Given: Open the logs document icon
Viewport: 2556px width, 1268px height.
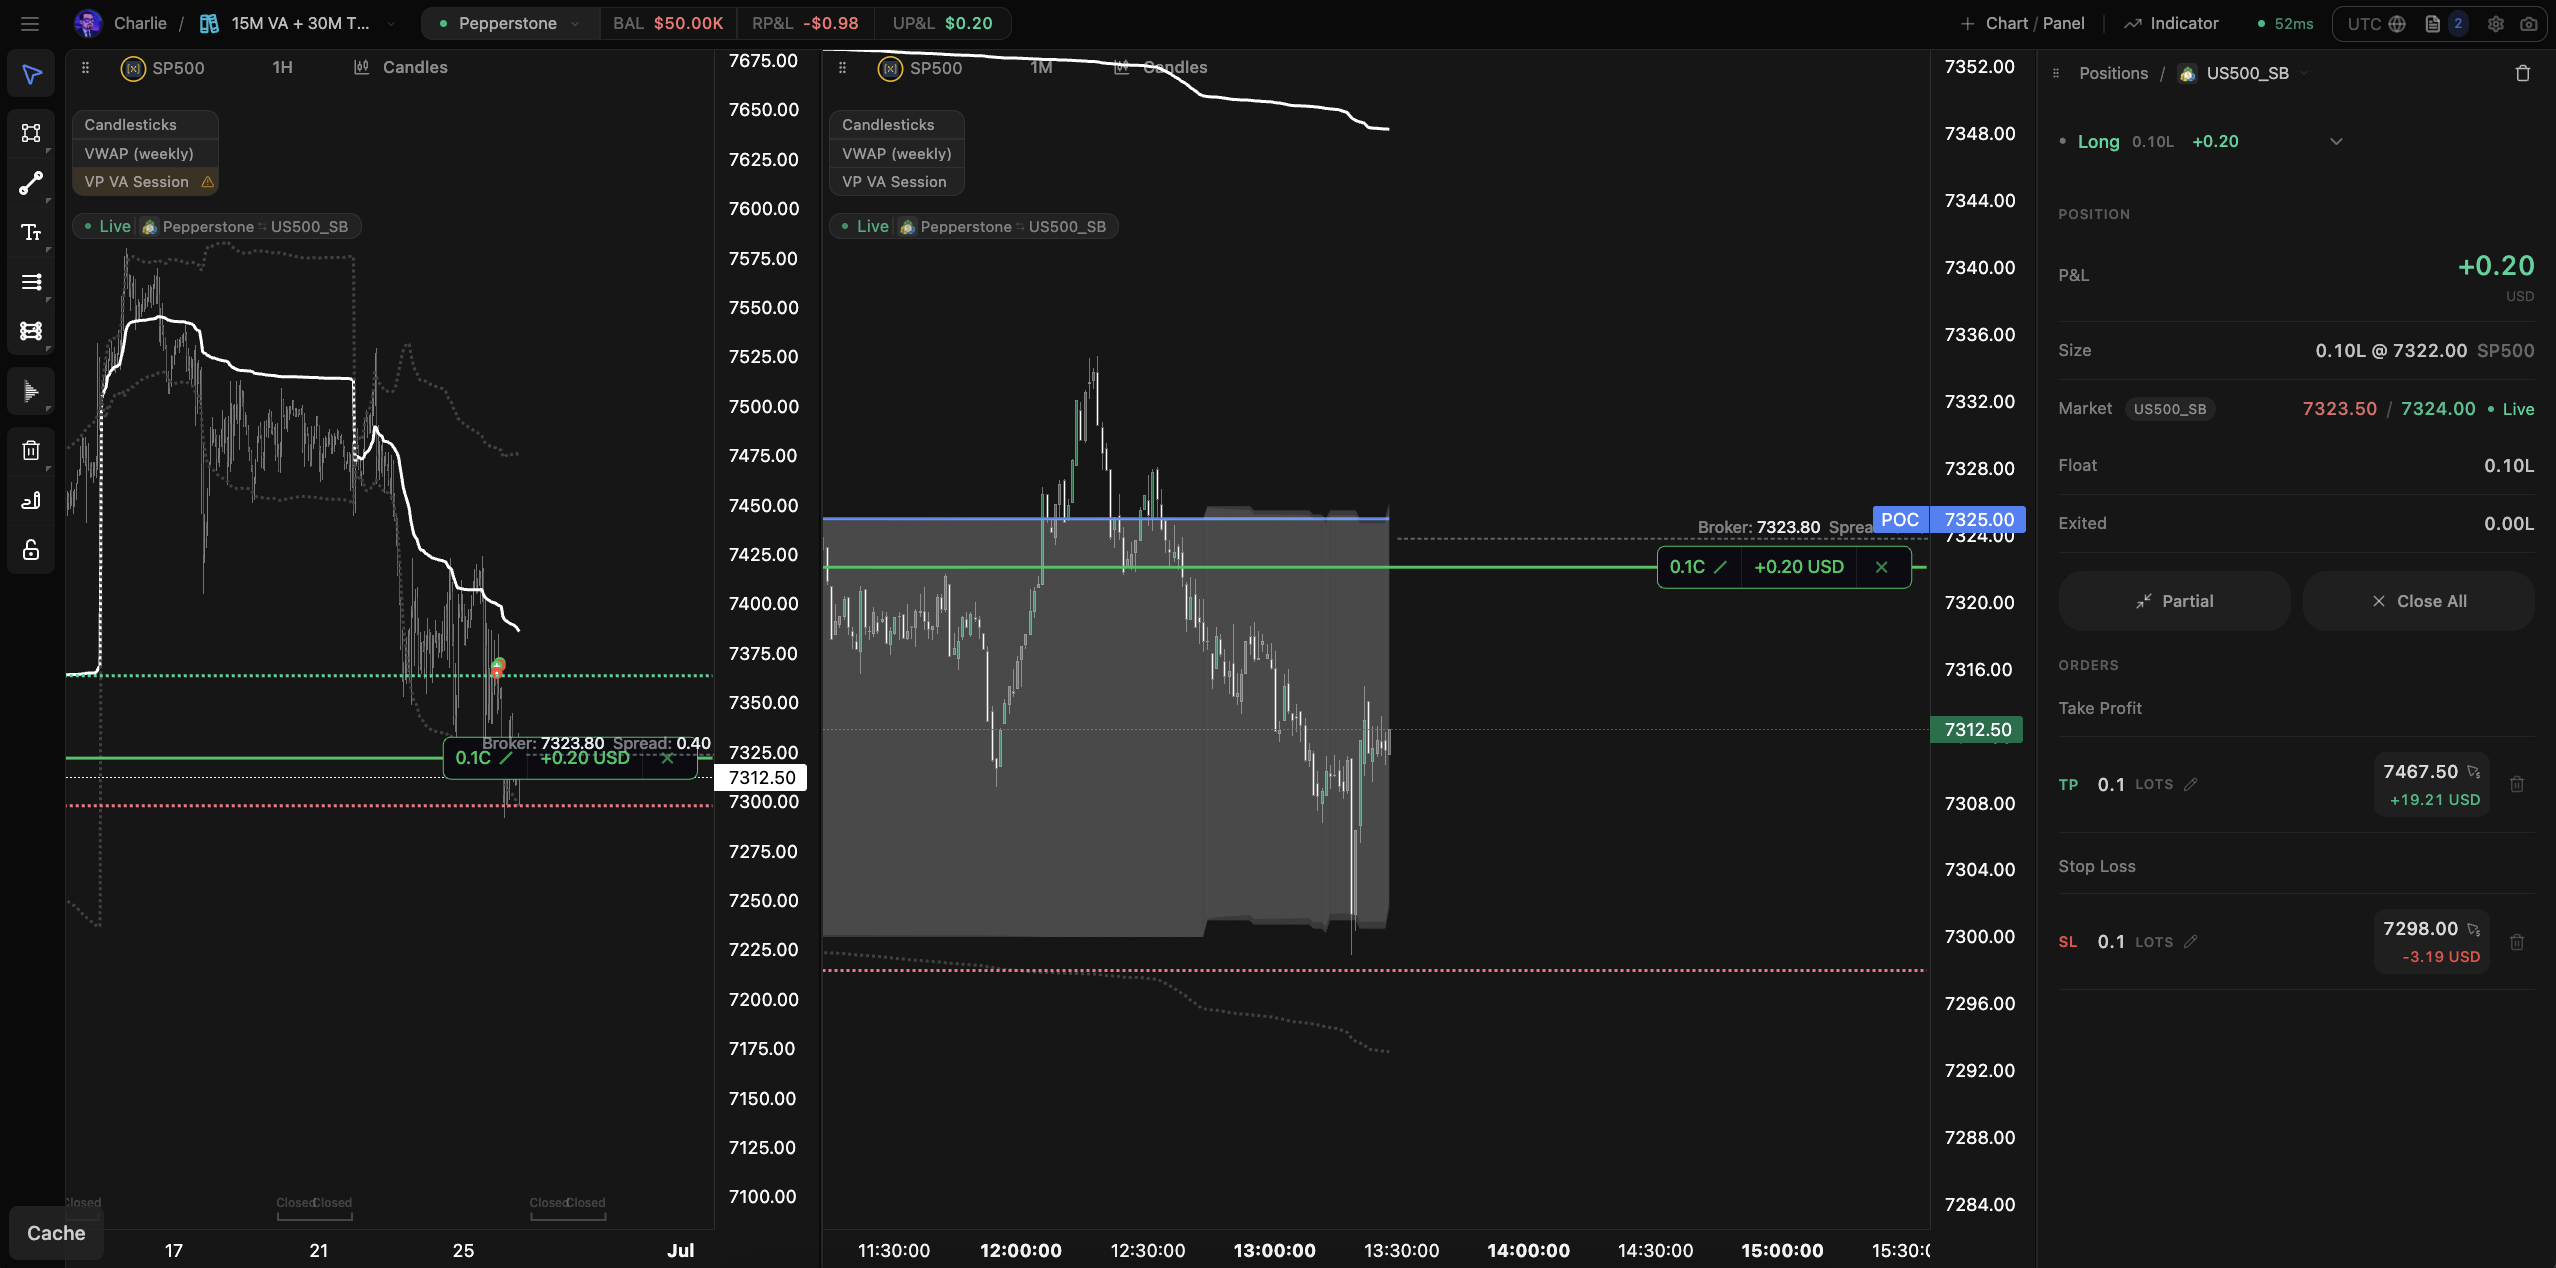Looking at the screenshot, I should (2433, 23).
